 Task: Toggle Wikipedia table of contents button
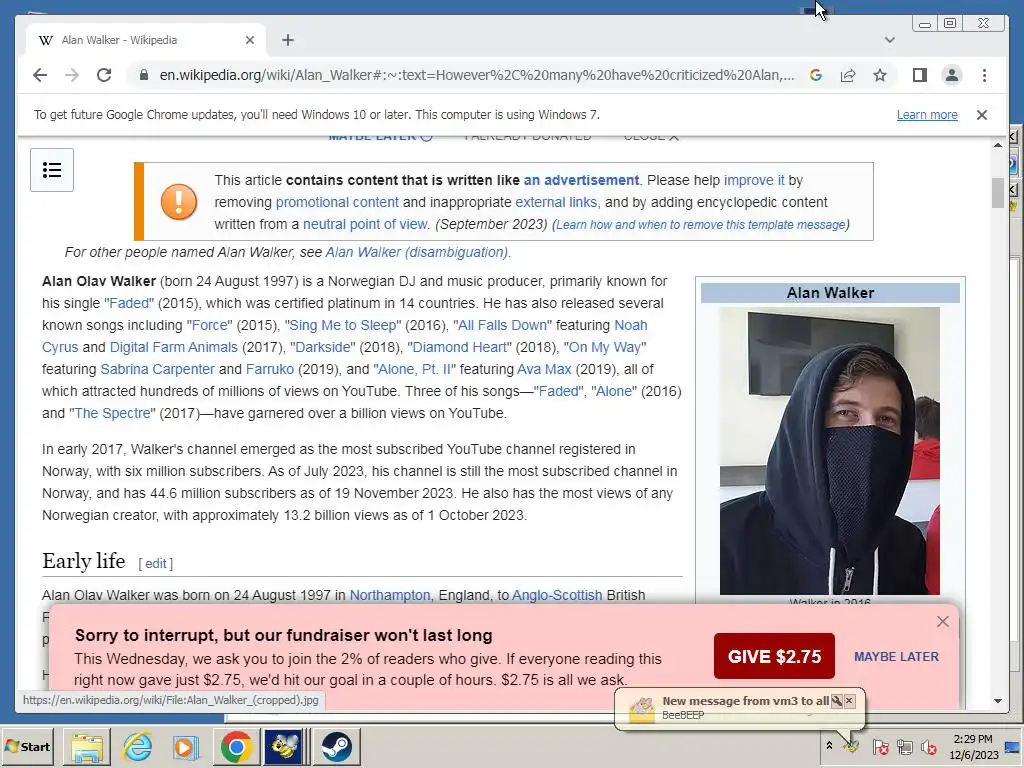coord(52,170)
